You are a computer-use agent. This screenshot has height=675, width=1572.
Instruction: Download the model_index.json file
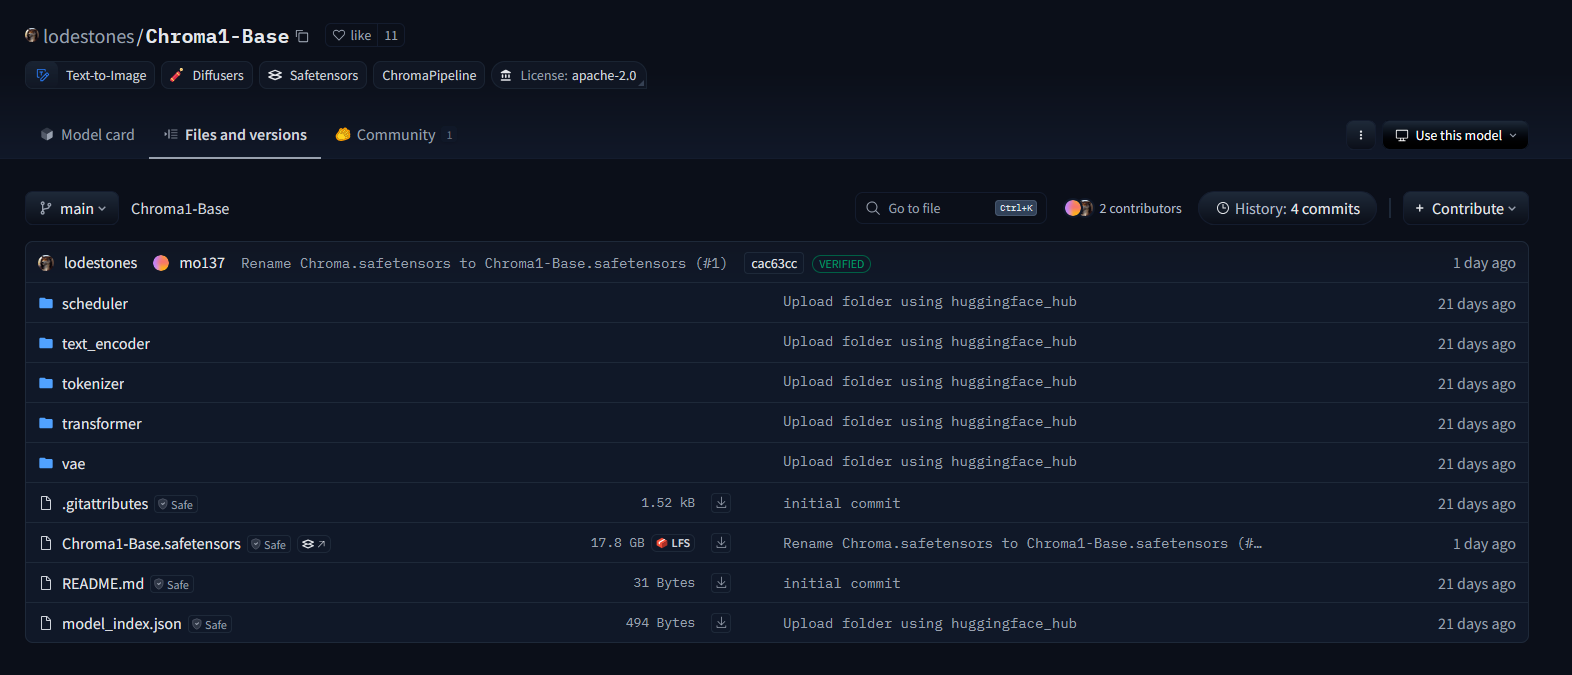point(721,623)
